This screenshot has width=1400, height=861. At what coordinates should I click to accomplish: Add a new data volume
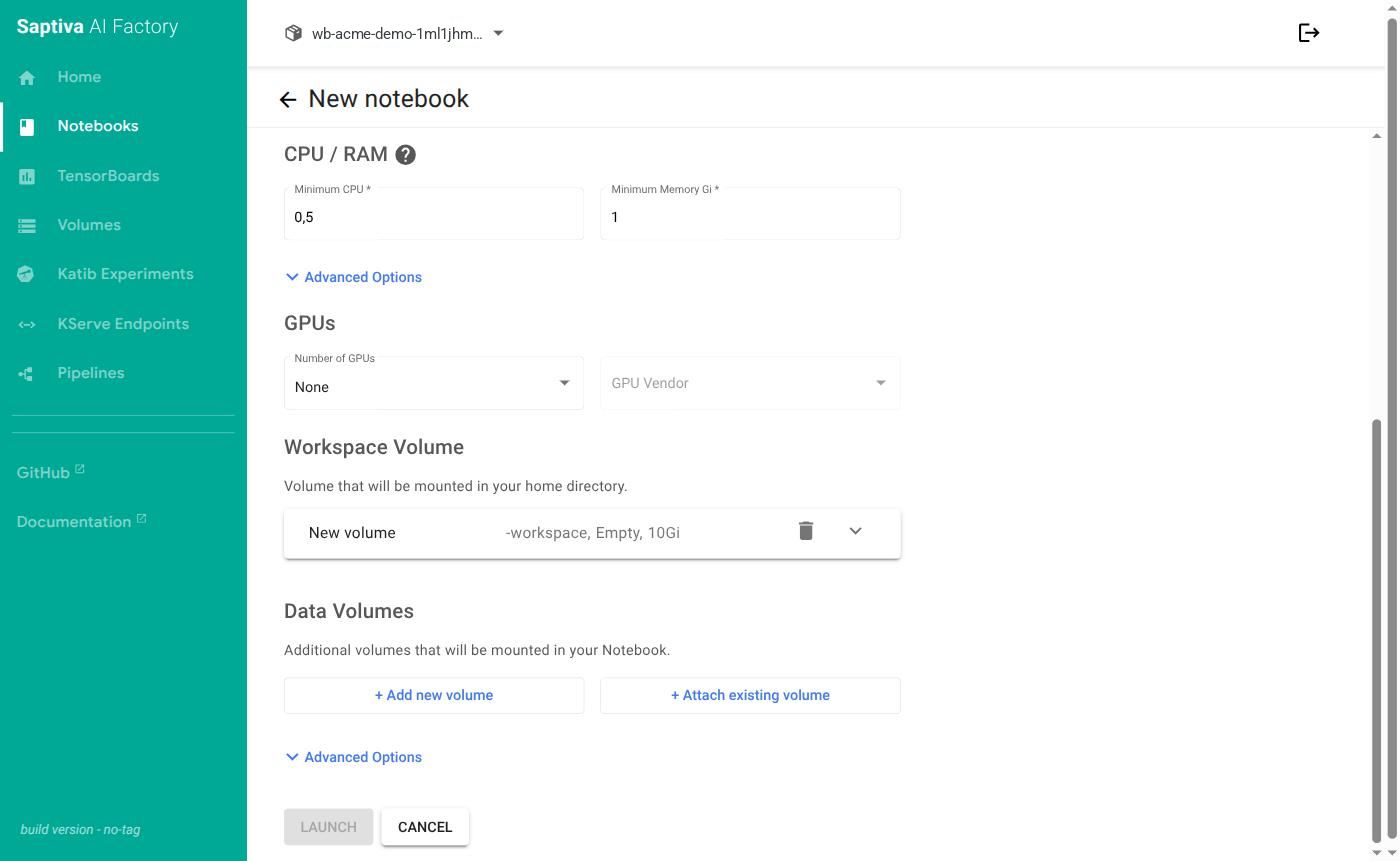pos(434,695)
